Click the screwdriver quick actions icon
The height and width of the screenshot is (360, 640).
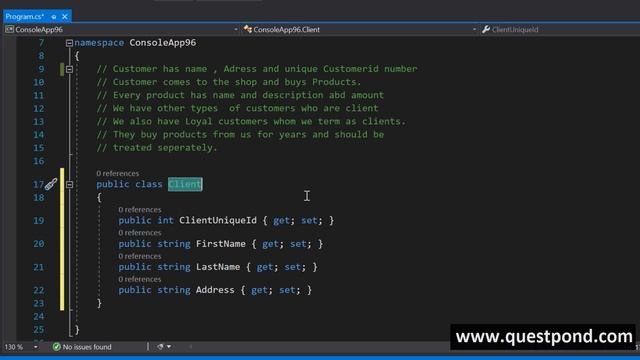(51, 184)
